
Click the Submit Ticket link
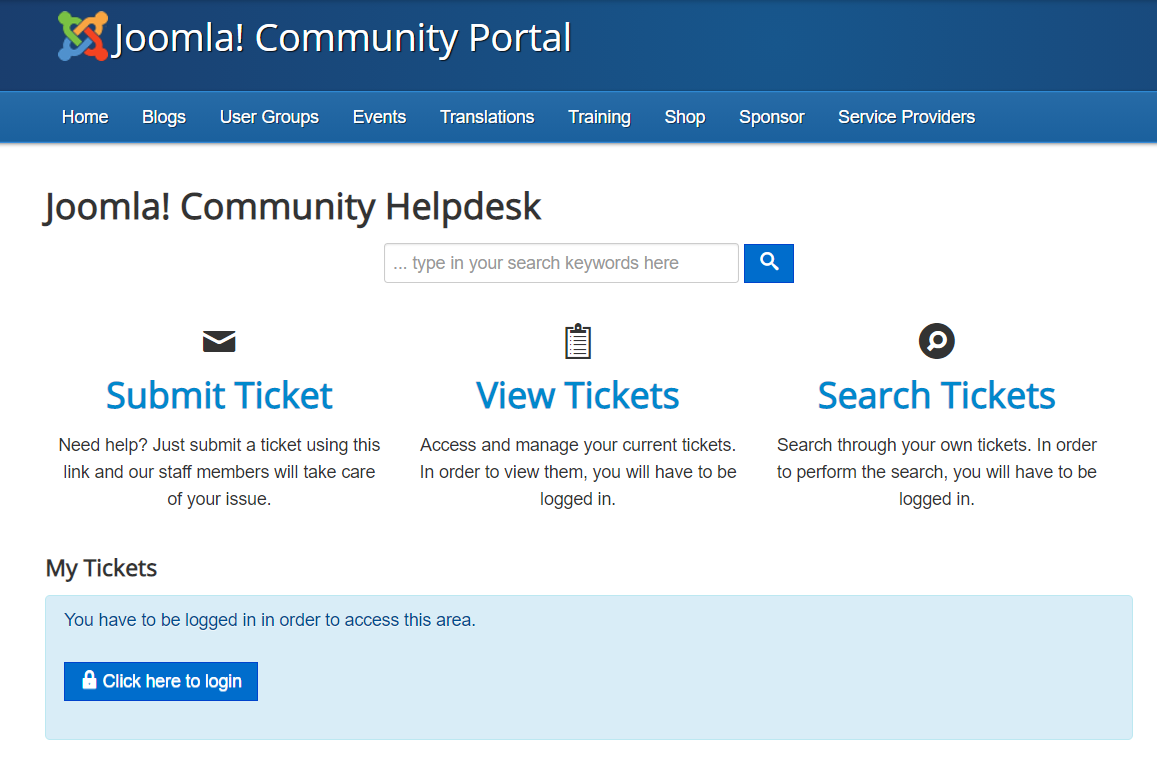coord(219,395)
